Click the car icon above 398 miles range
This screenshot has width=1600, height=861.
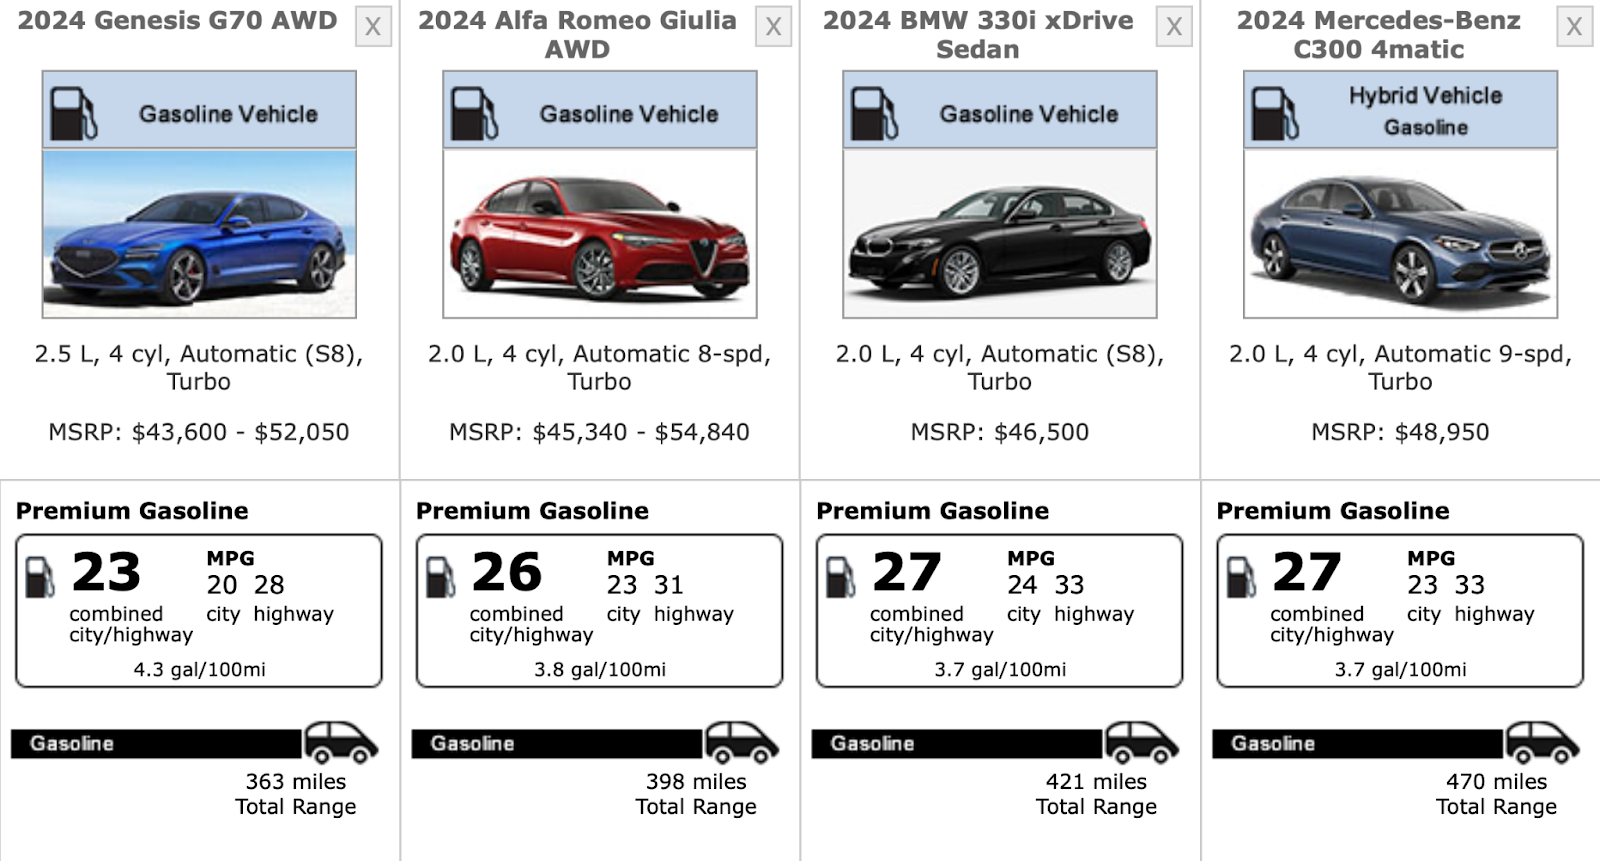tap(741, 743)
